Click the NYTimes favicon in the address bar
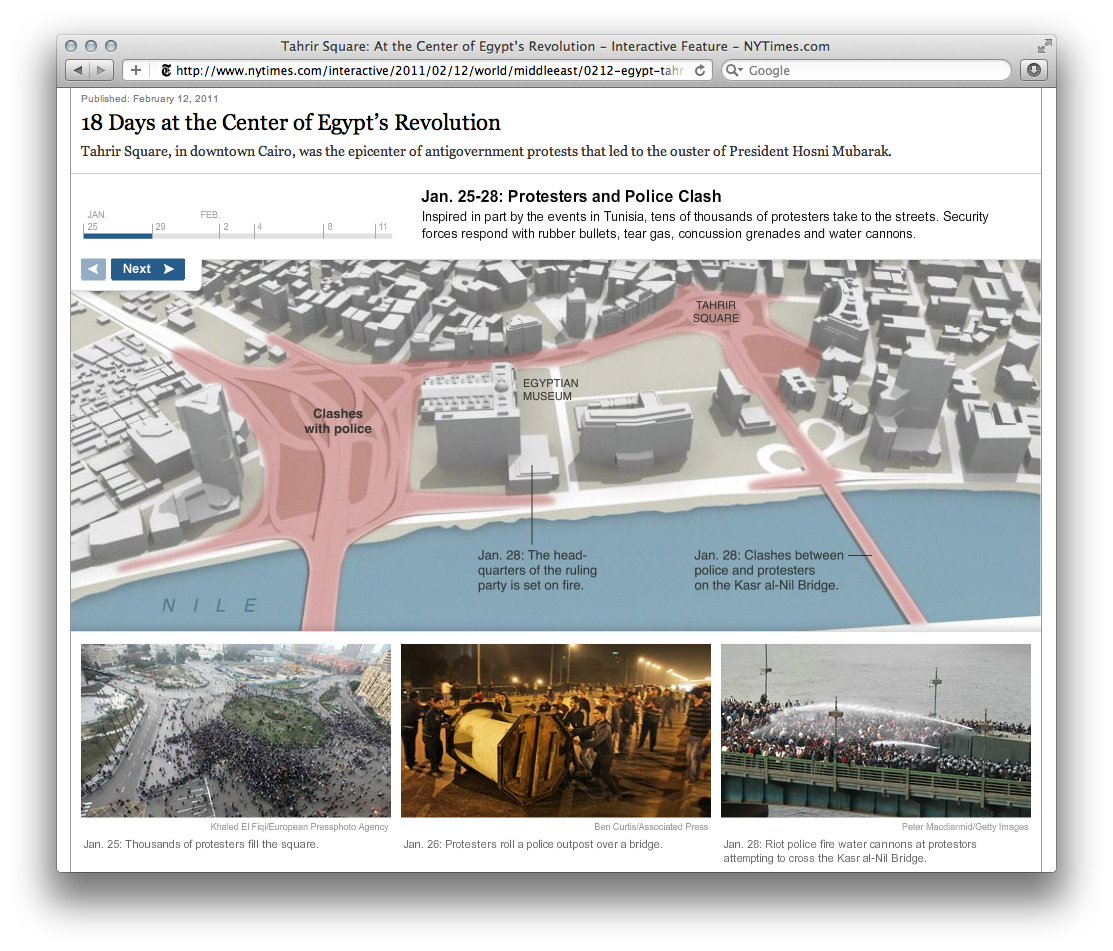1113x951 pixels. [x=166, y=70]
